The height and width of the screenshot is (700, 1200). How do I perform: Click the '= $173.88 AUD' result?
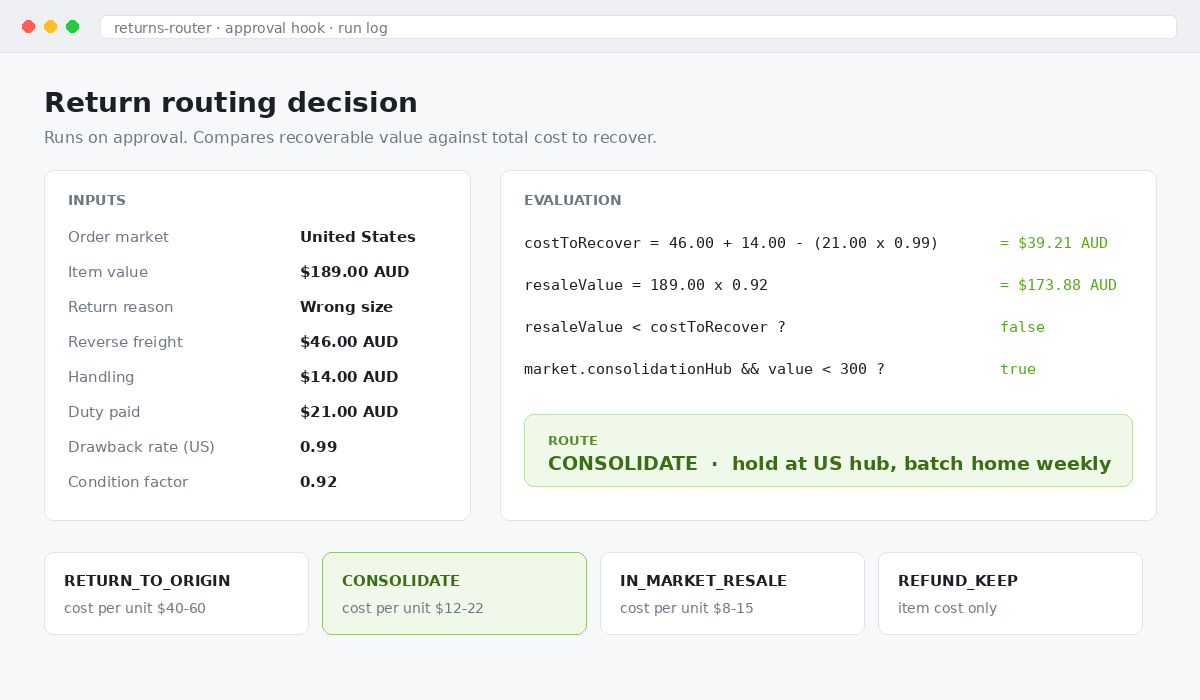tap(1058, 285)
